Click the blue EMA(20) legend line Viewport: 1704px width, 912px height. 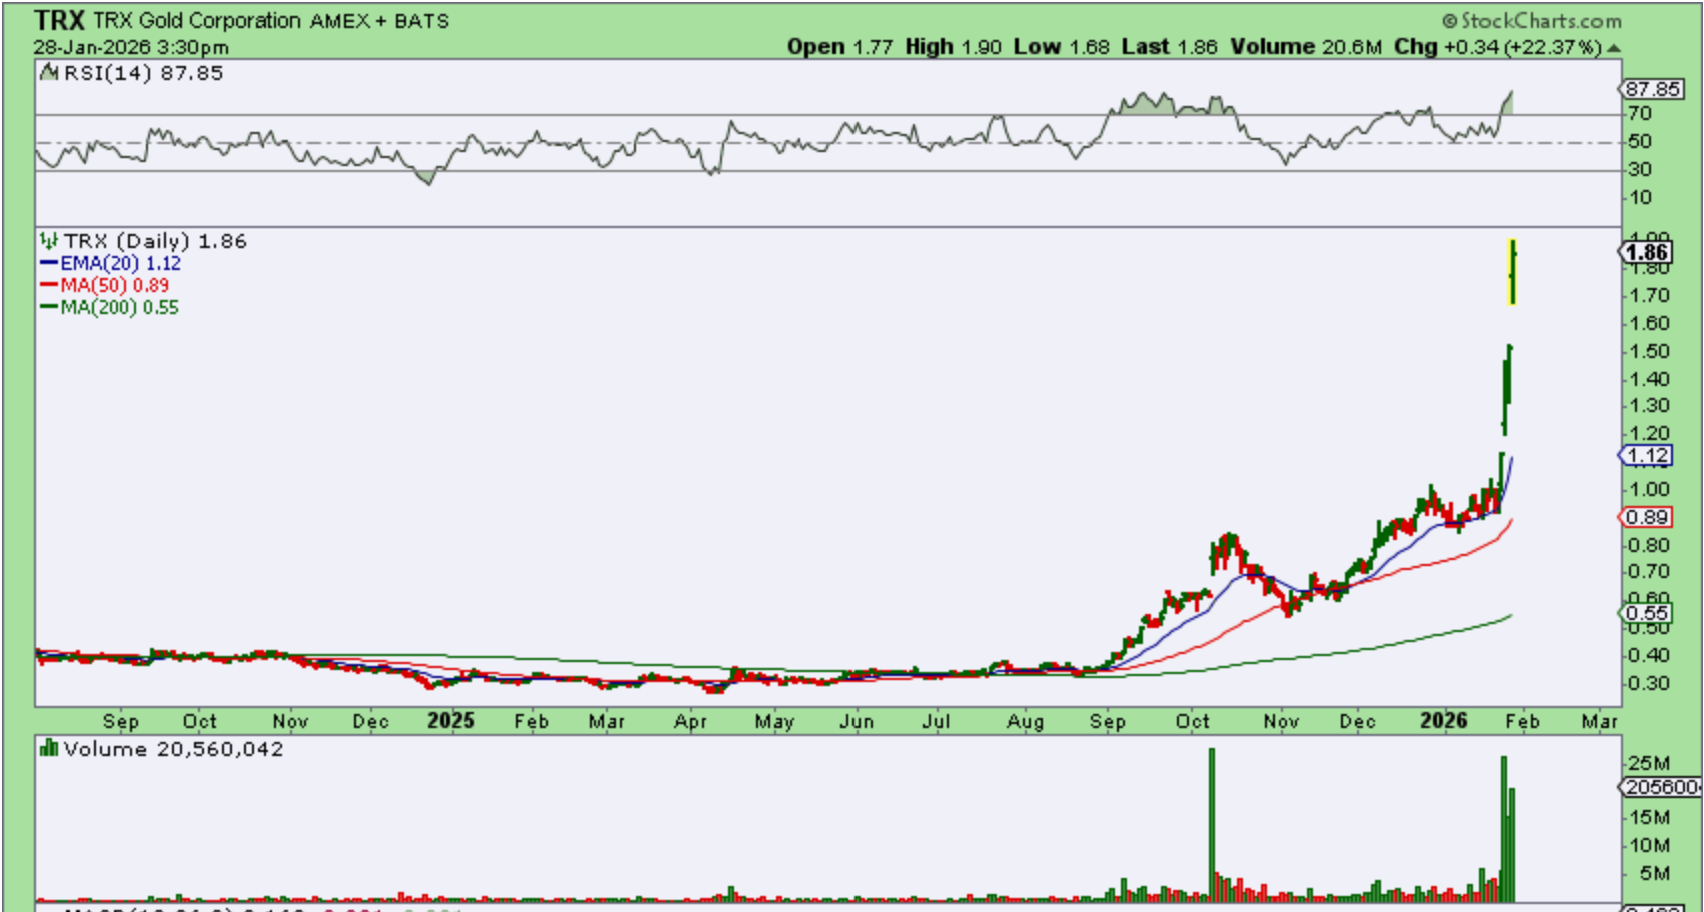[49, 264]
